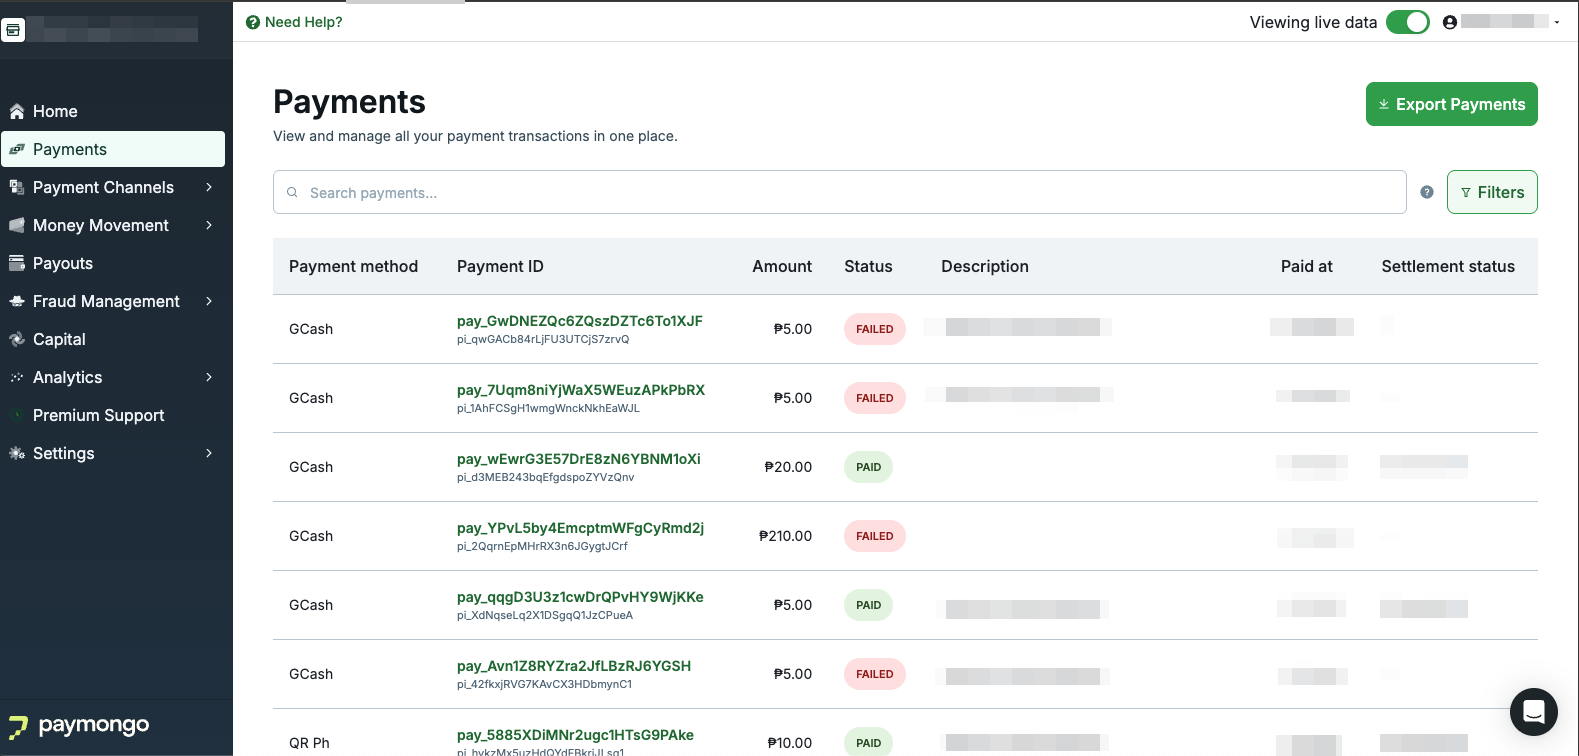
Task: Go to Home in sidebar
Action: point(113,111)
